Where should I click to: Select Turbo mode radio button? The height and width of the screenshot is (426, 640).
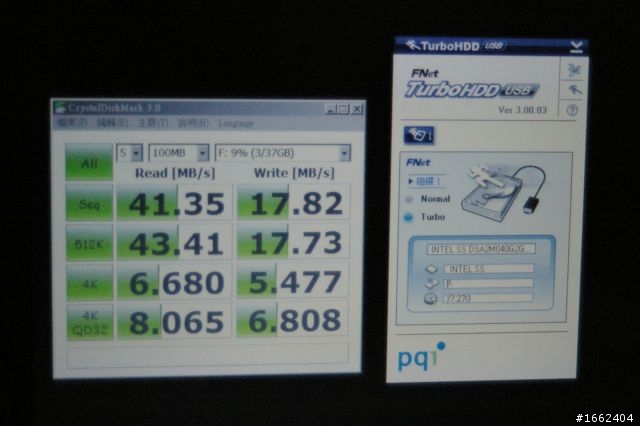click(408, 217)
